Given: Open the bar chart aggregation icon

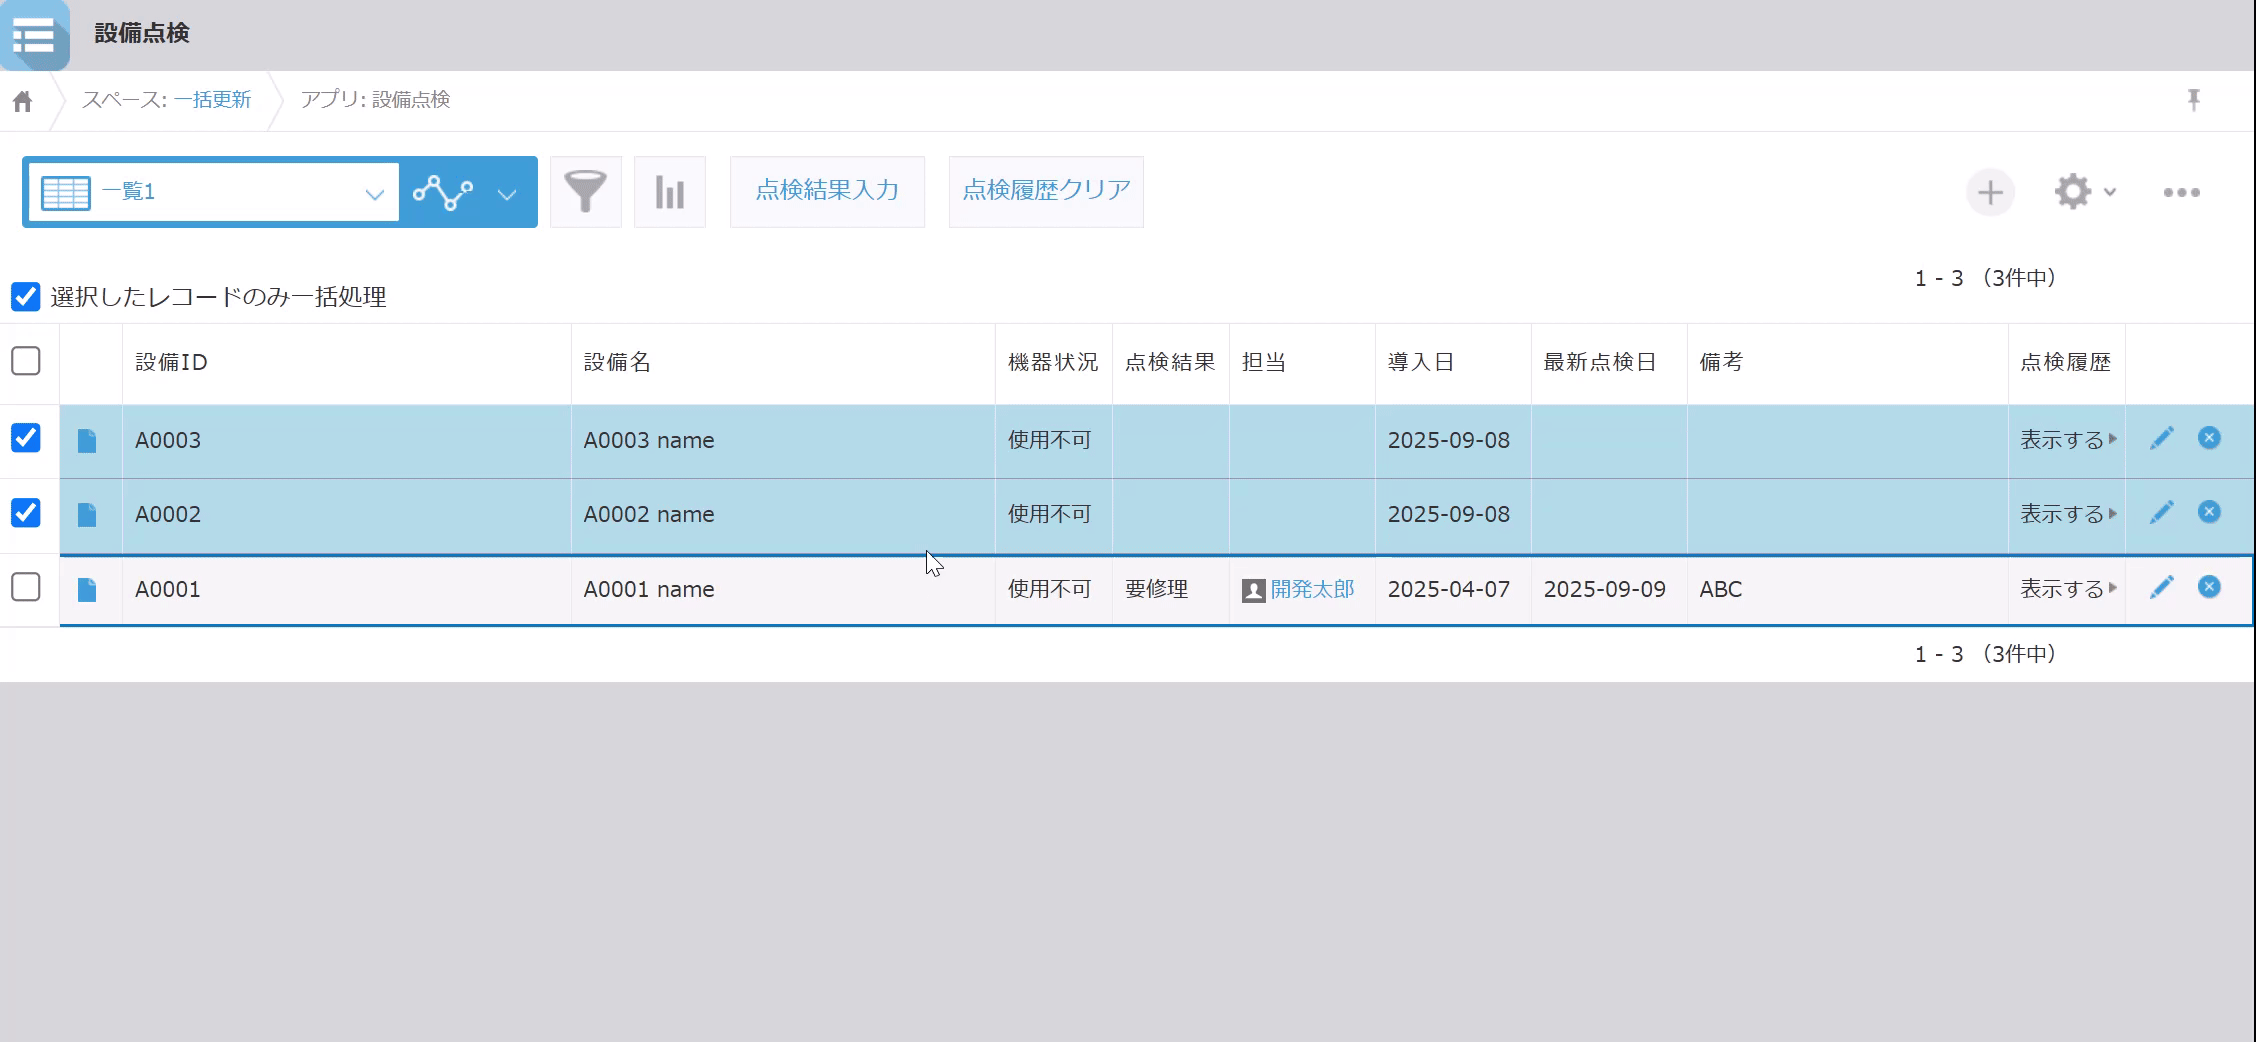Looking at the screenshot, I should [669, 192].
